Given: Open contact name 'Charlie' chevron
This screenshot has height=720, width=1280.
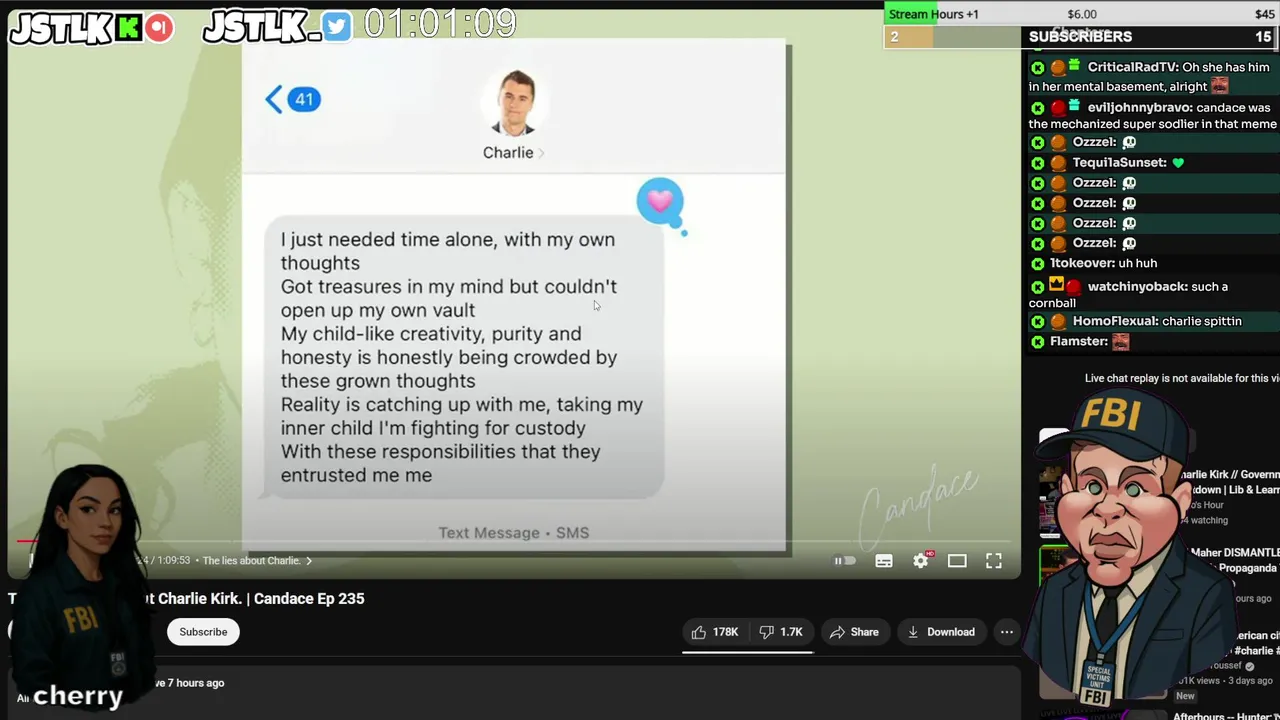Looking at the screenshot, I should pos(514,153).
